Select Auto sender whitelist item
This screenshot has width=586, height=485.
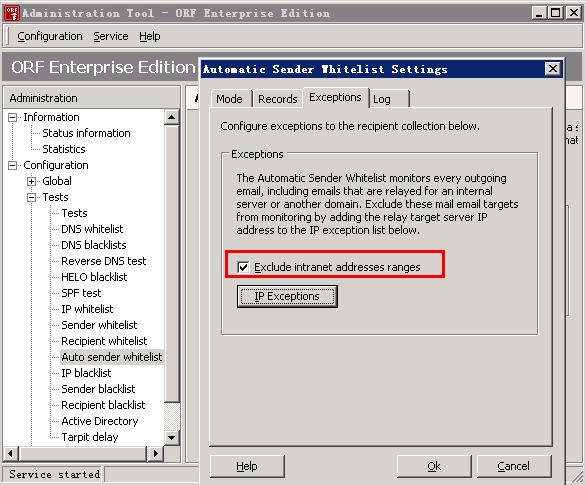click(x=112, y=357)
